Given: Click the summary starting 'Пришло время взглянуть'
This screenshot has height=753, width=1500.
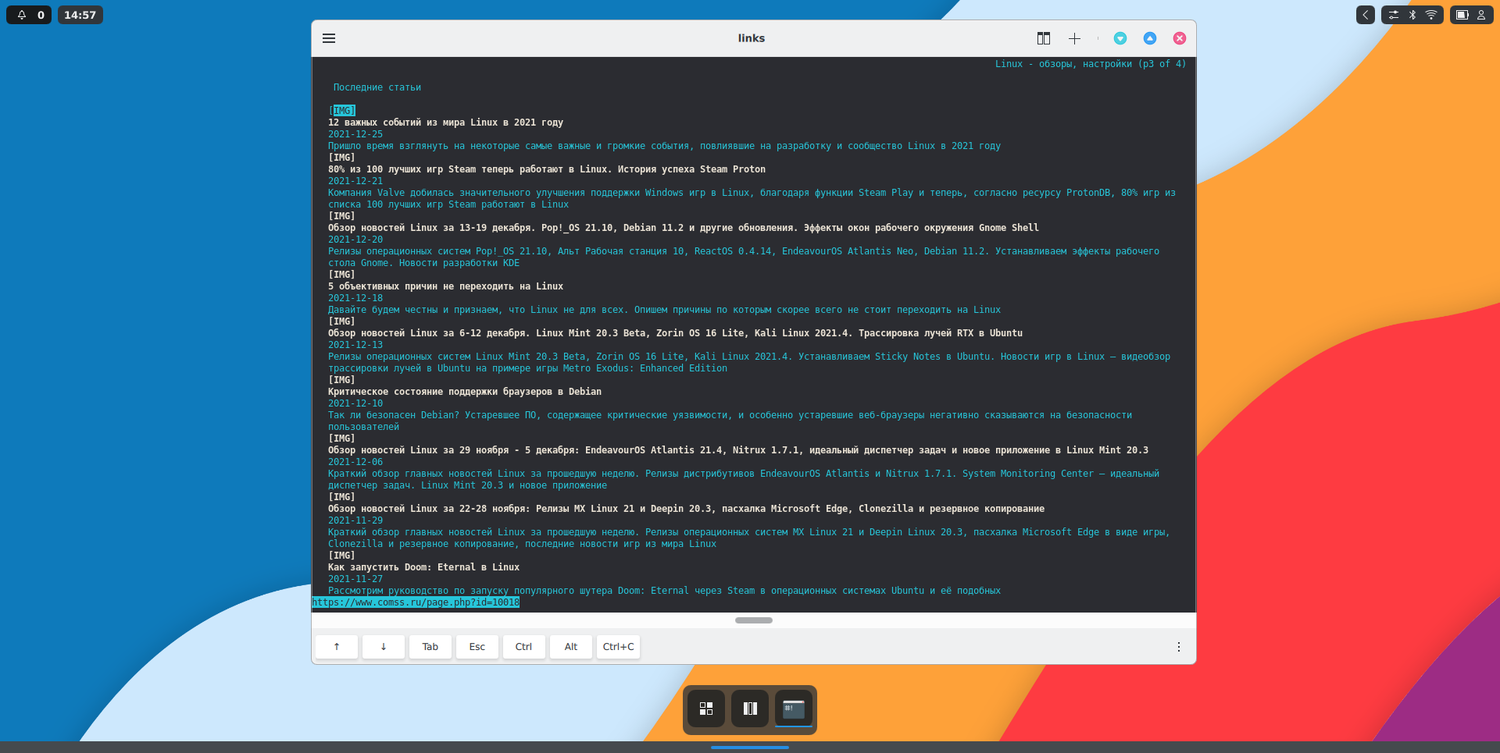Looking at the screenshot, I should [664, 146].
